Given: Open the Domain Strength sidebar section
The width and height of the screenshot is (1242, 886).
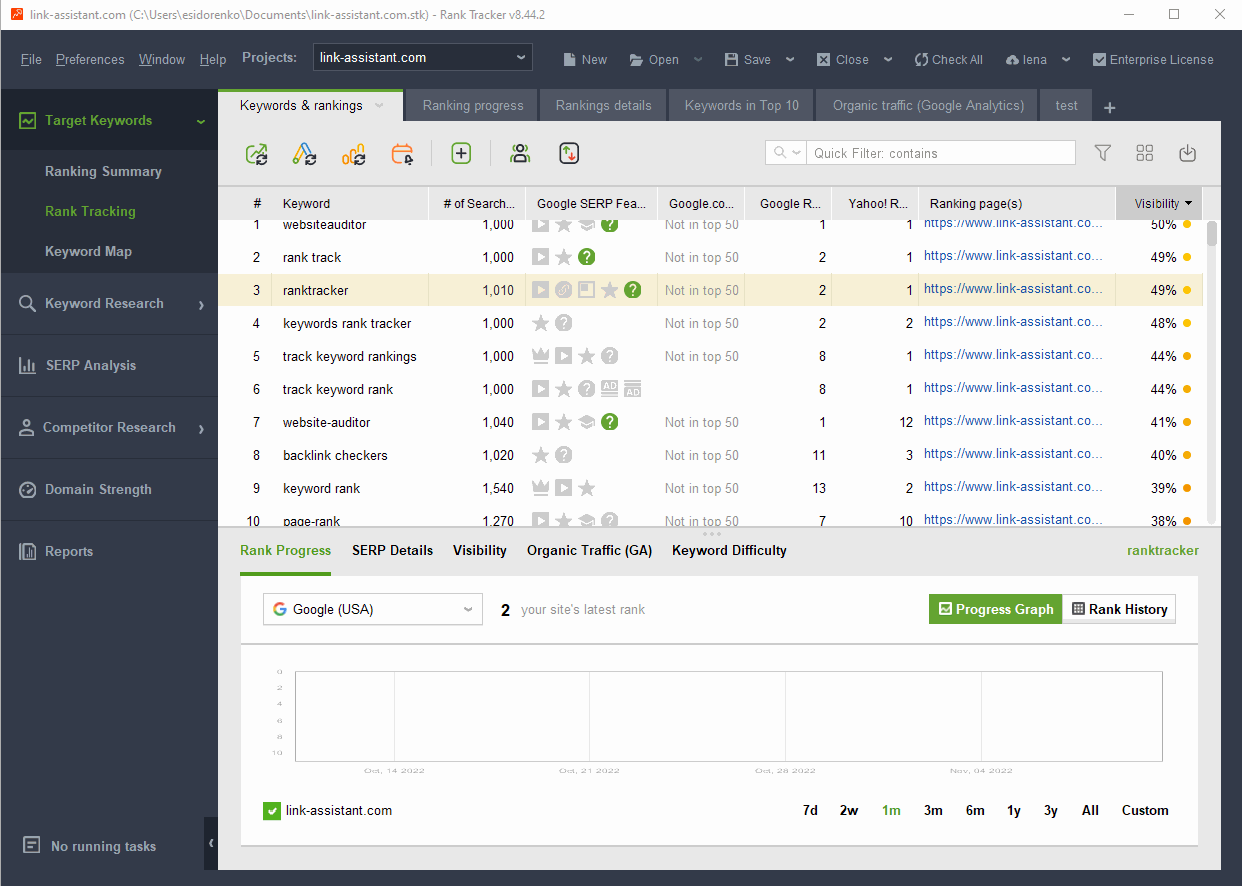Looking at the screenshot, I should coord(109,489).
